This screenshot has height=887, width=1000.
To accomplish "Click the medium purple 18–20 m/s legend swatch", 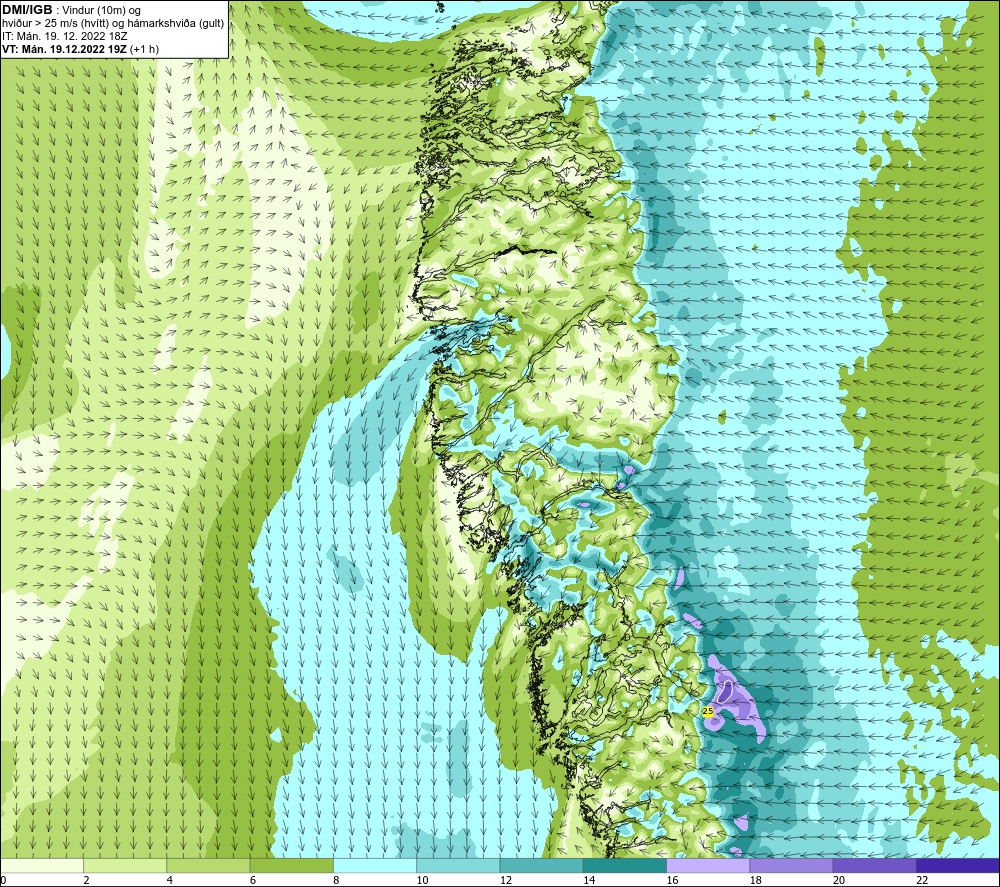I will point(791,865).
